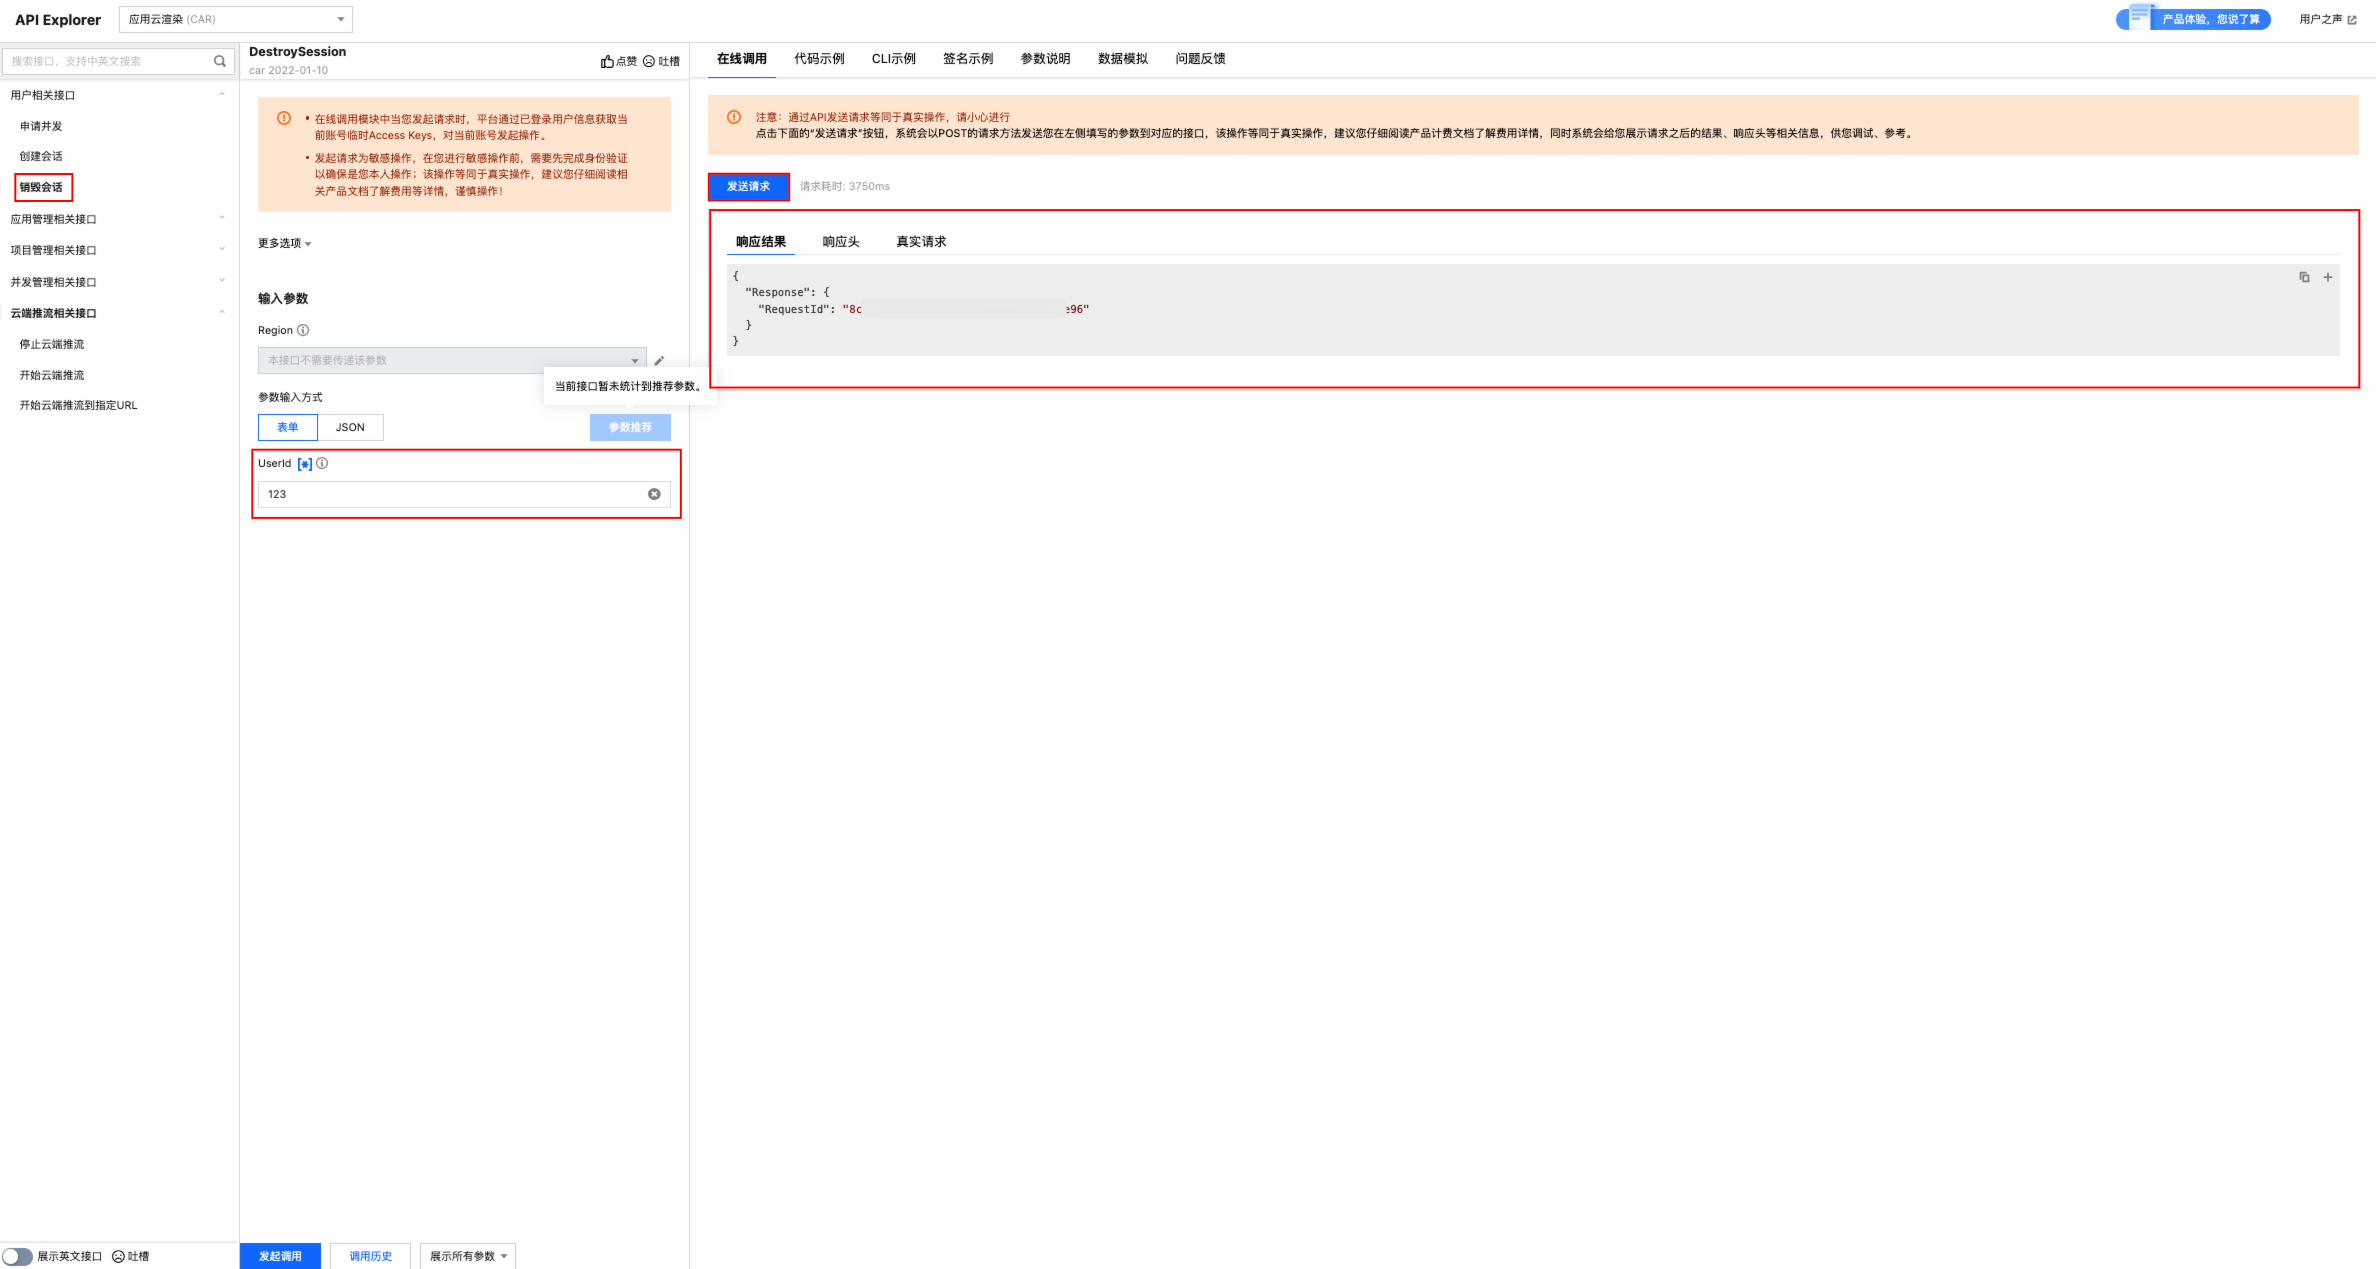
Task: Click the Region info circle icon
Action: 303,330
